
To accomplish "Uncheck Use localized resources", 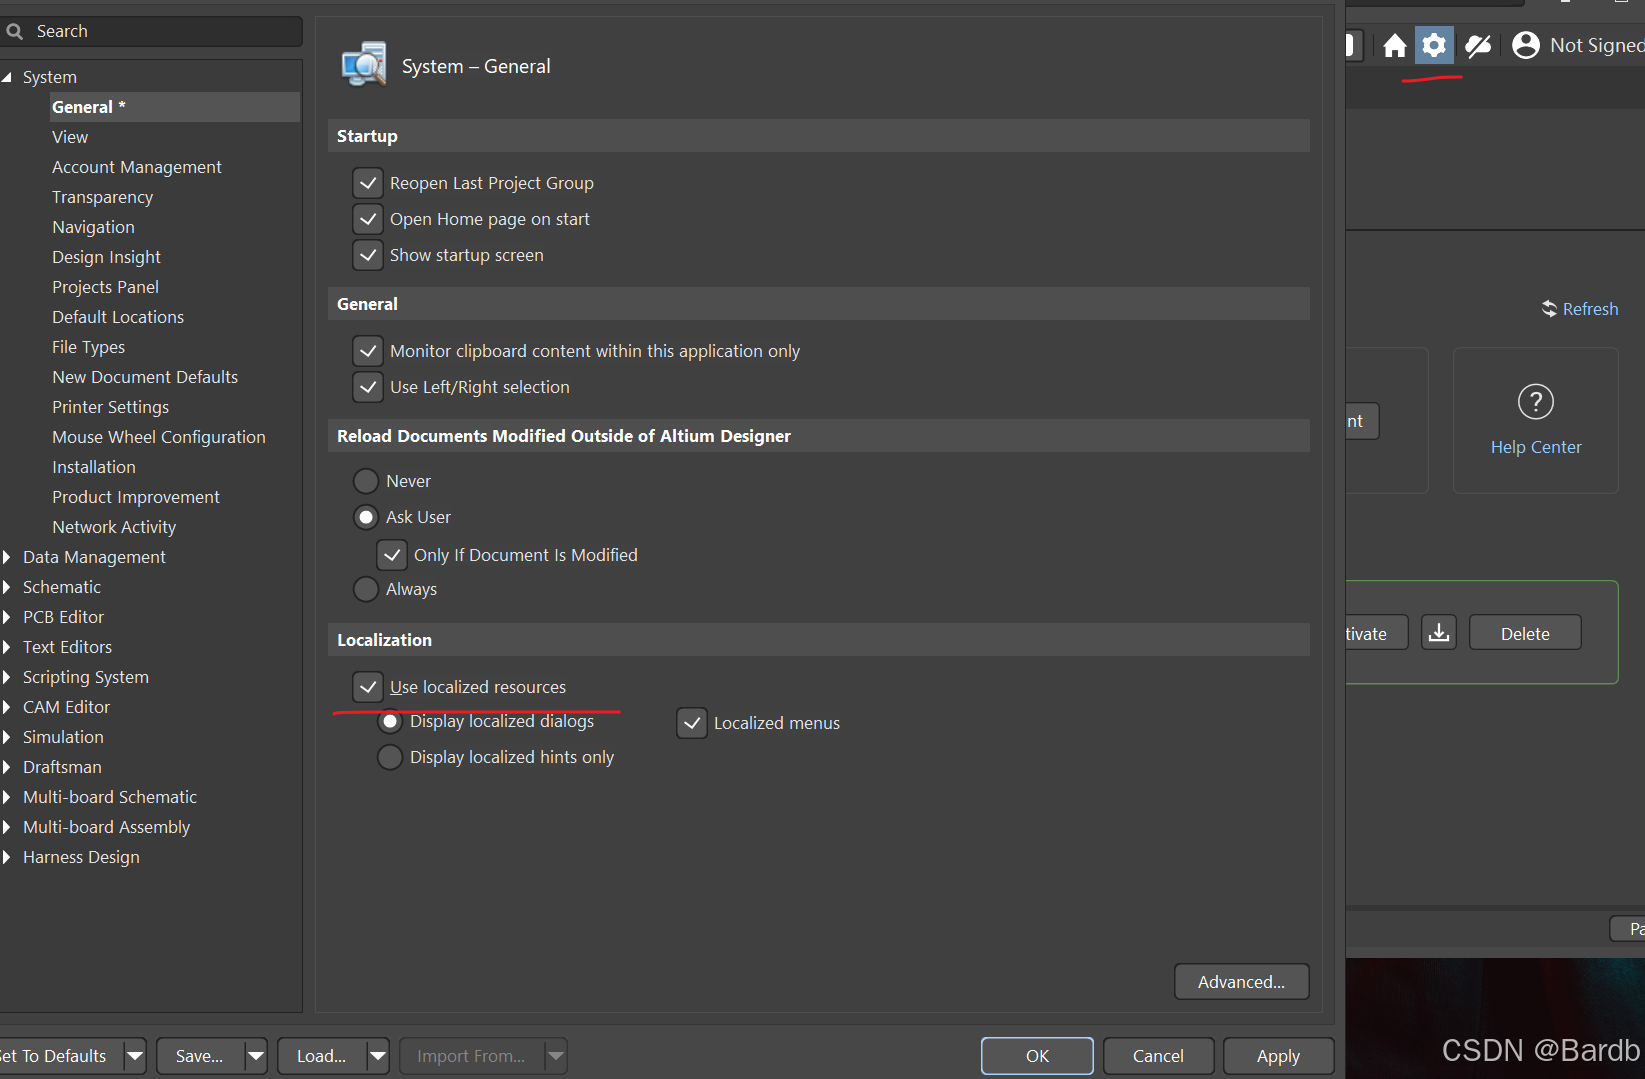I will 368,687.
